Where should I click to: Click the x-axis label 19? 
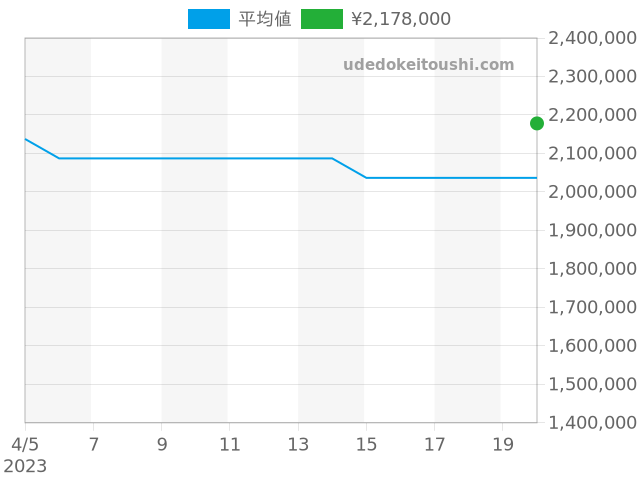point(503,444)
